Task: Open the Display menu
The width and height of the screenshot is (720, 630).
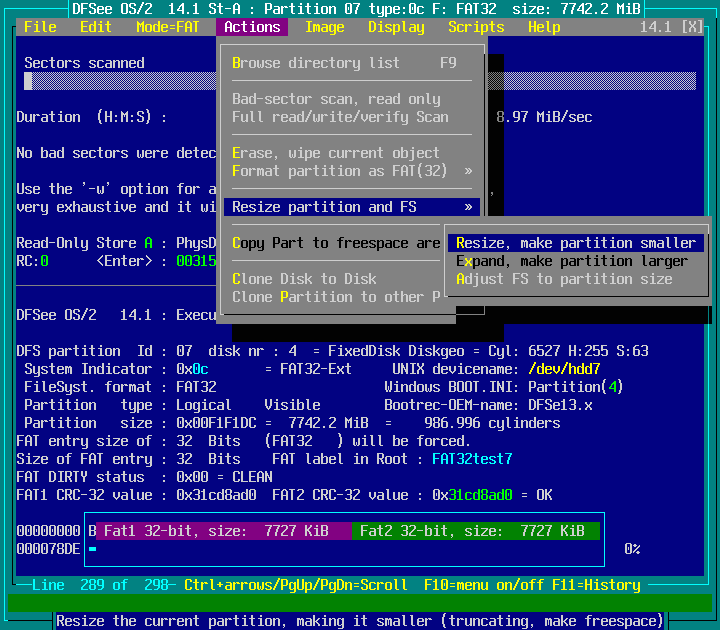Action: click(x=396, y=27)
